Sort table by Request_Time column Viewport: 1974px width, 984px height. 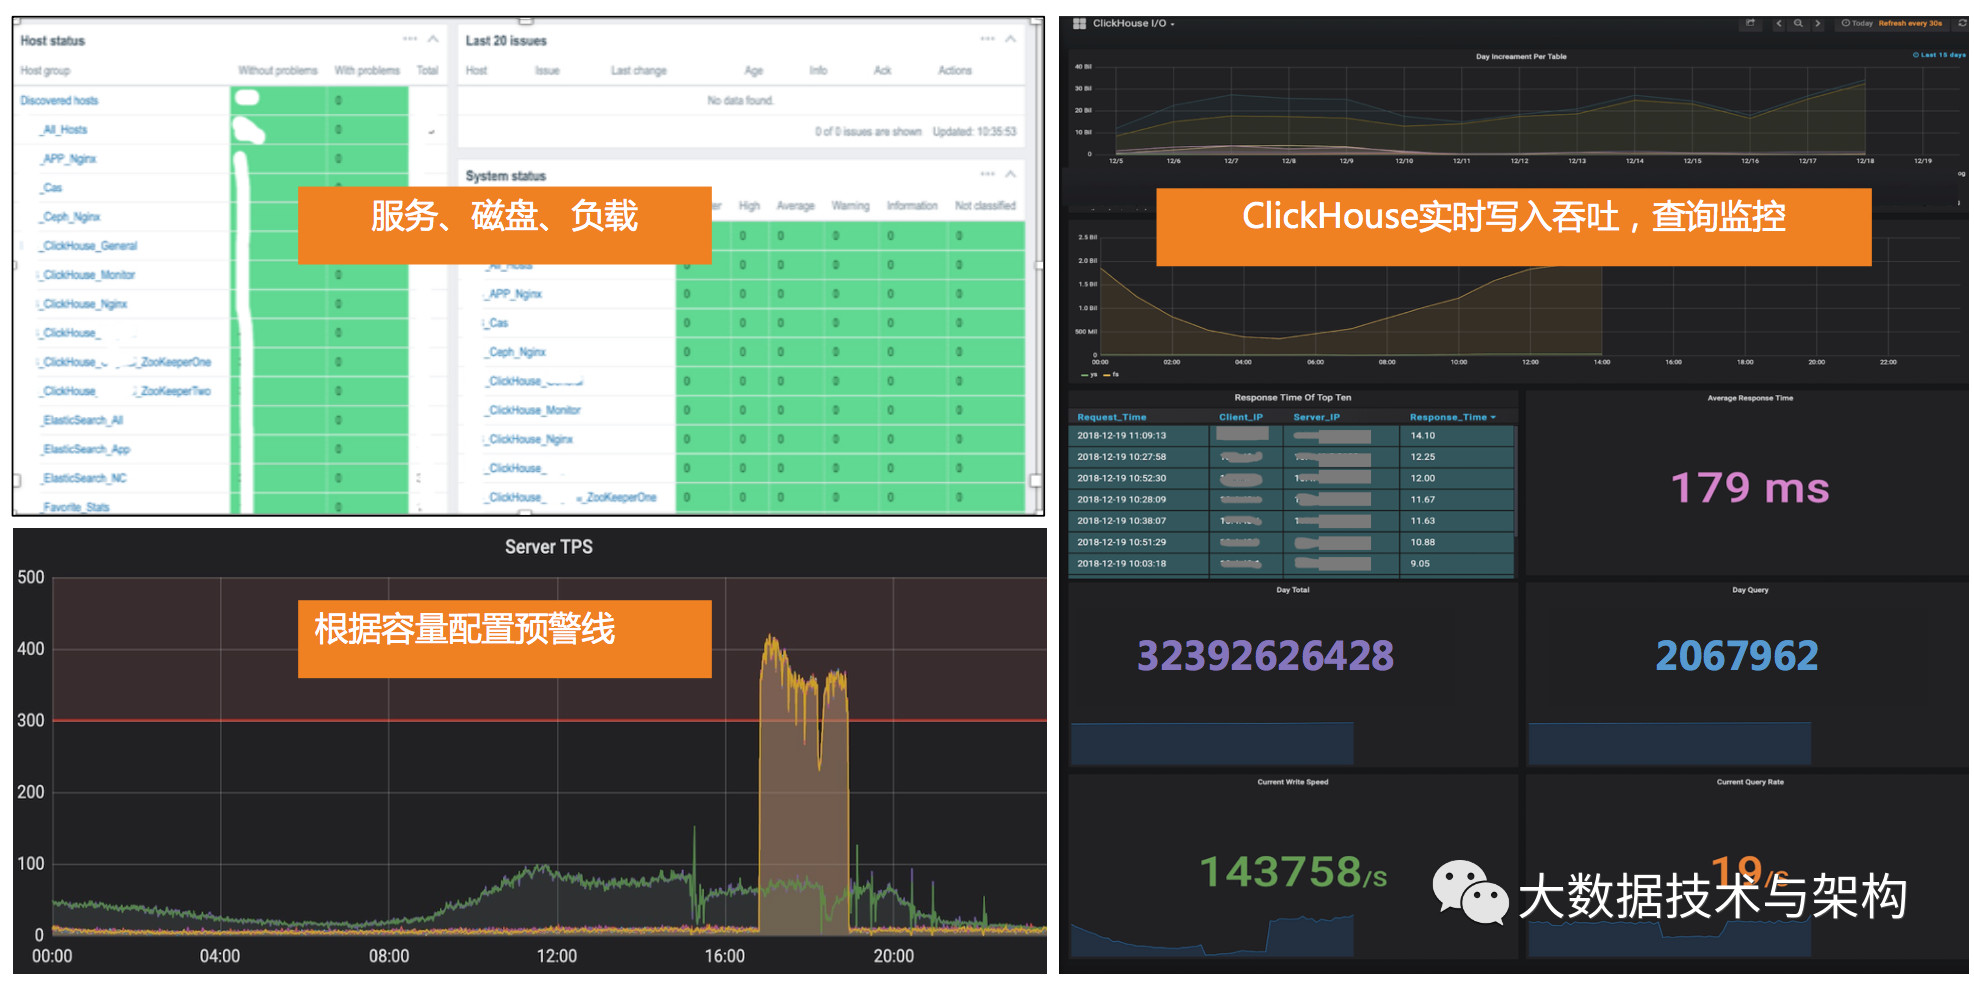(x=1111, y=417)
